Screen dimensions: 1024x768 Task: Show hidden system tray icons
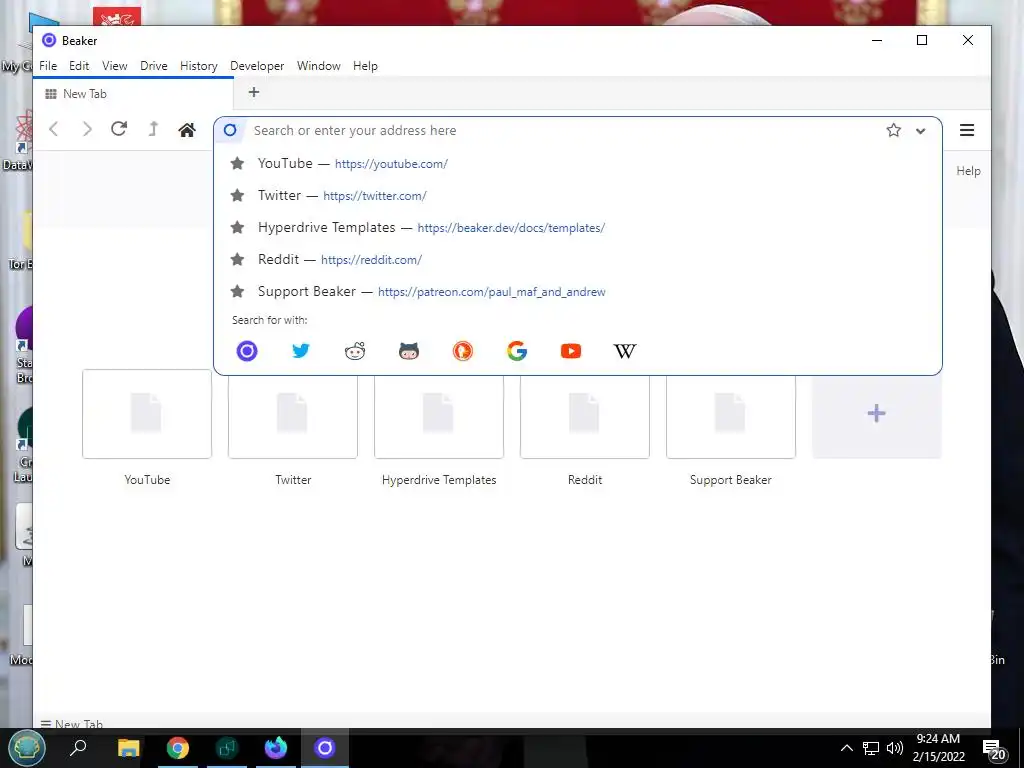(846, 748)
